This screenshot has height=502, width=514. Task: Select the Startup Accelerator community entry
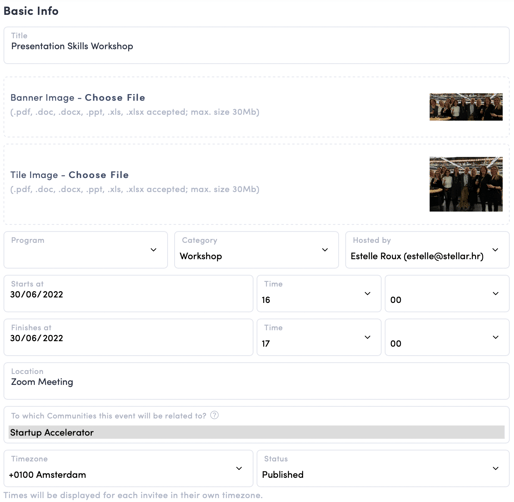[256, 432]
